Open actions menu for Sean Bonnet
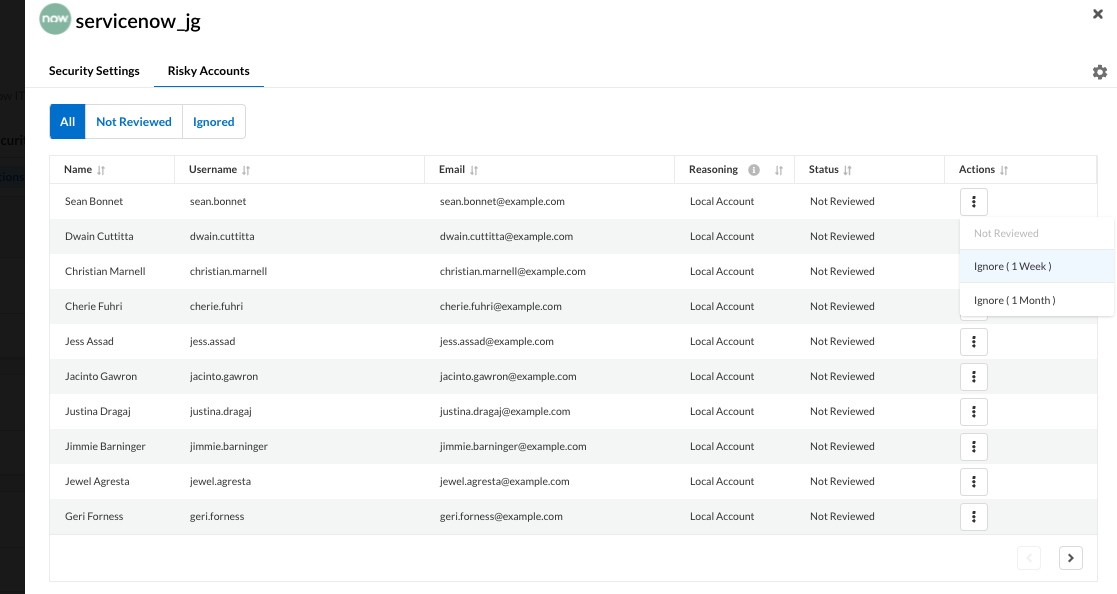 tap(973, 202)
